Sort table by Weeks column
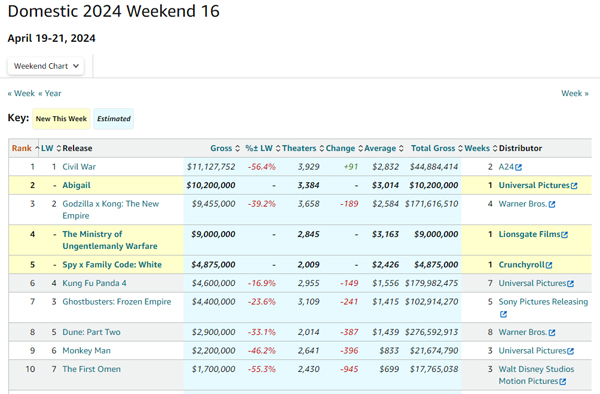600x394 pixels. (481, 148)
